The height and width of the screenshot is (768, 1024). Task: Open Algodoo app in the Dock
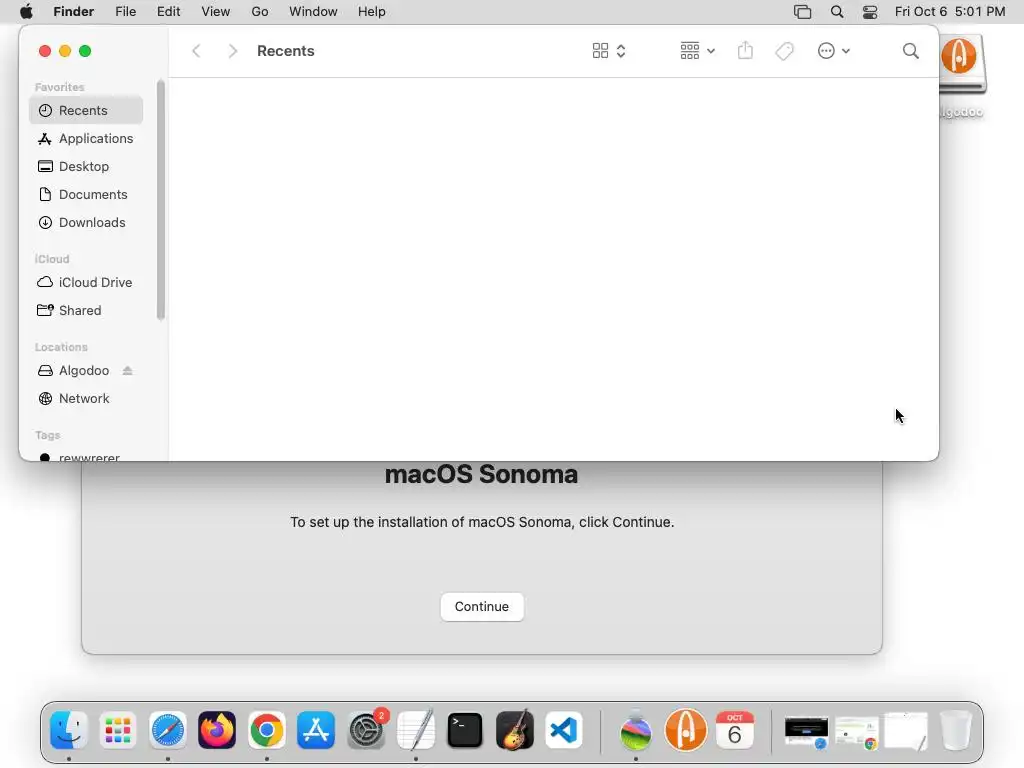click(685, 730)
